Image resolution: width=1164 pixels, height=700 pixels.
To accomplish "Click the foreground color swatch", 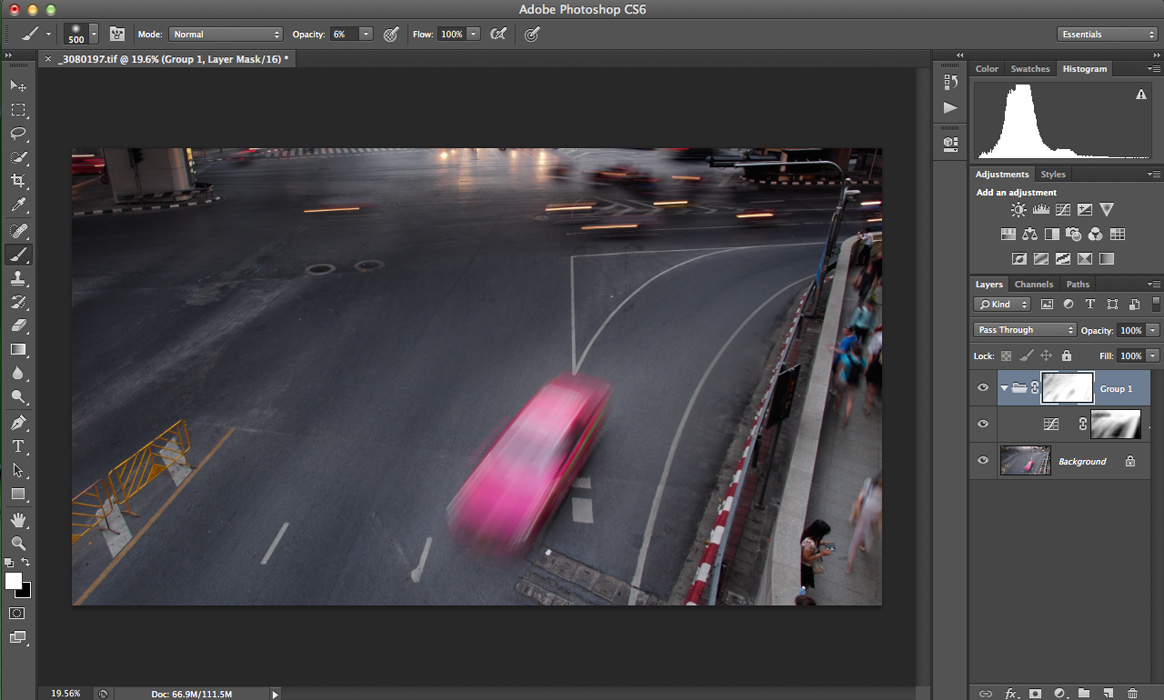I will click(13, 581).
